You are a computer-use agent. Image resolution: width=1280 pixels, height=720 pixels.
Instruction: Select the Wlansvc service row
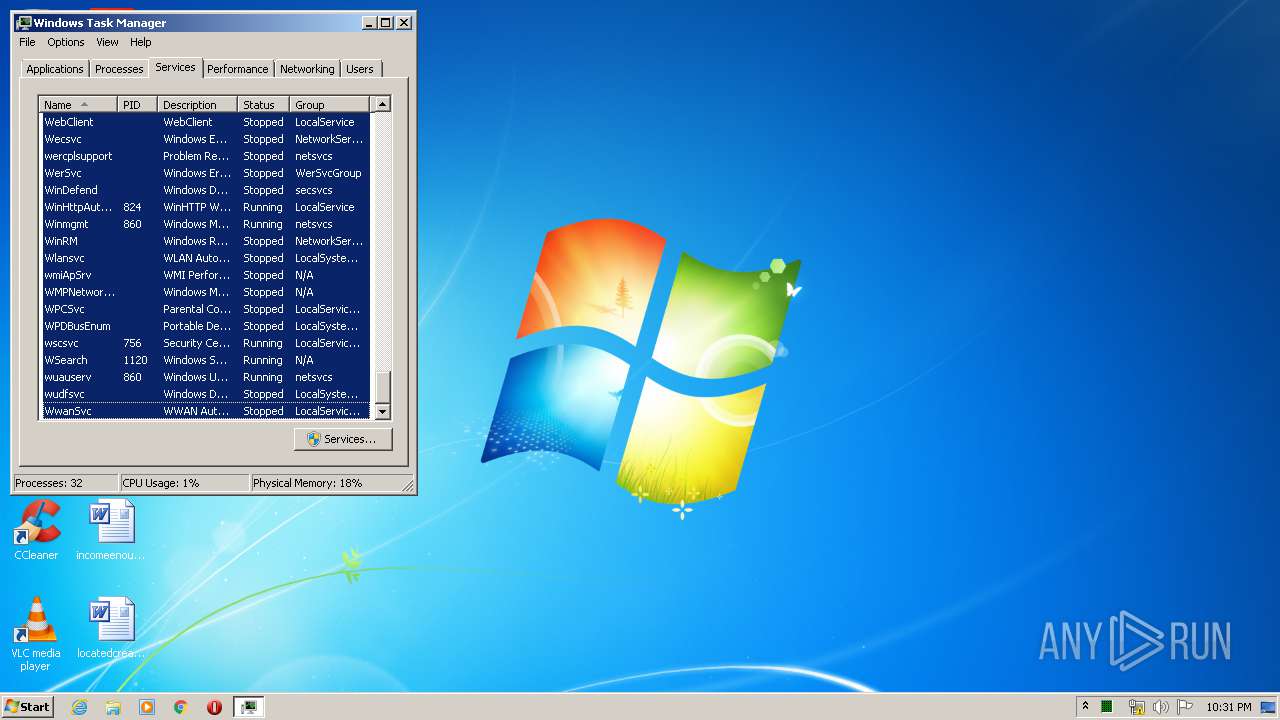[x=205, y=258]
